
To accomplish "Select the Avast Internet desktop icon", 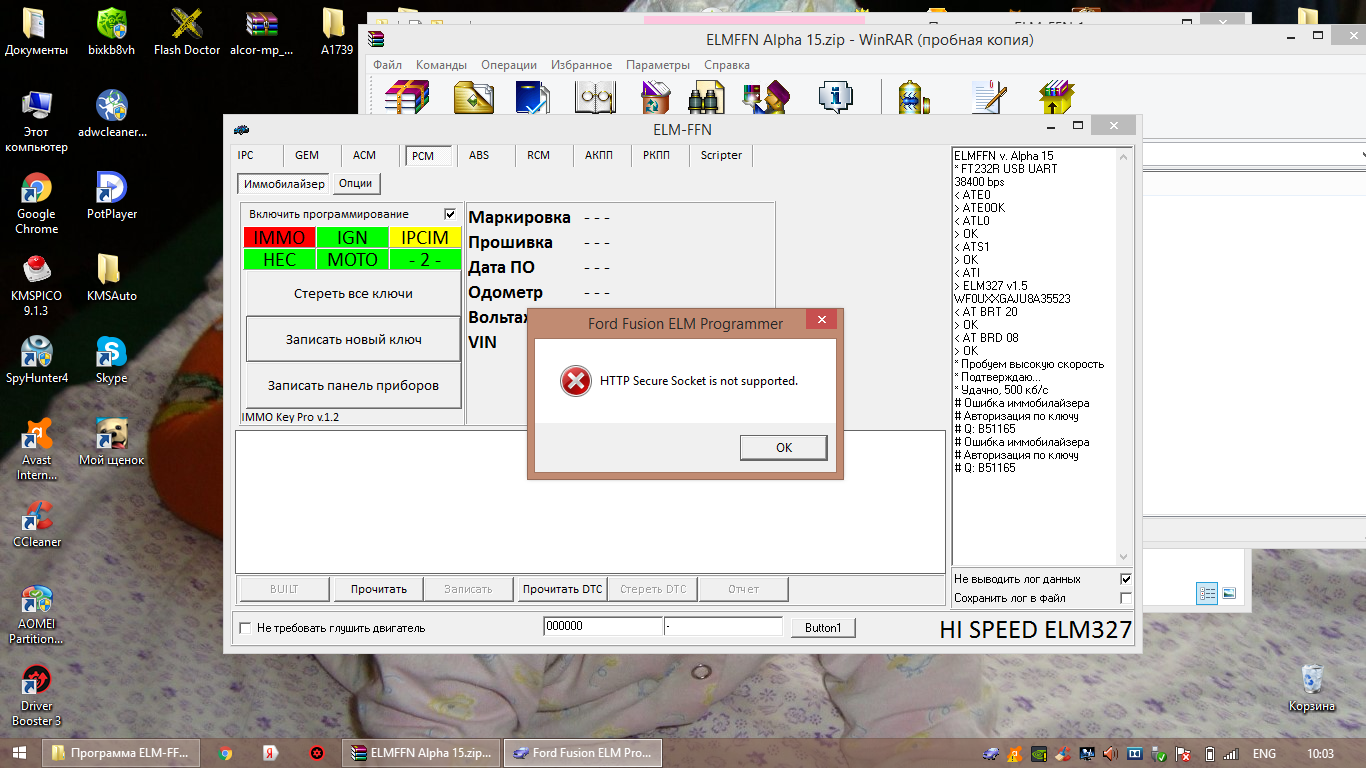I will [x=37, y=449].
